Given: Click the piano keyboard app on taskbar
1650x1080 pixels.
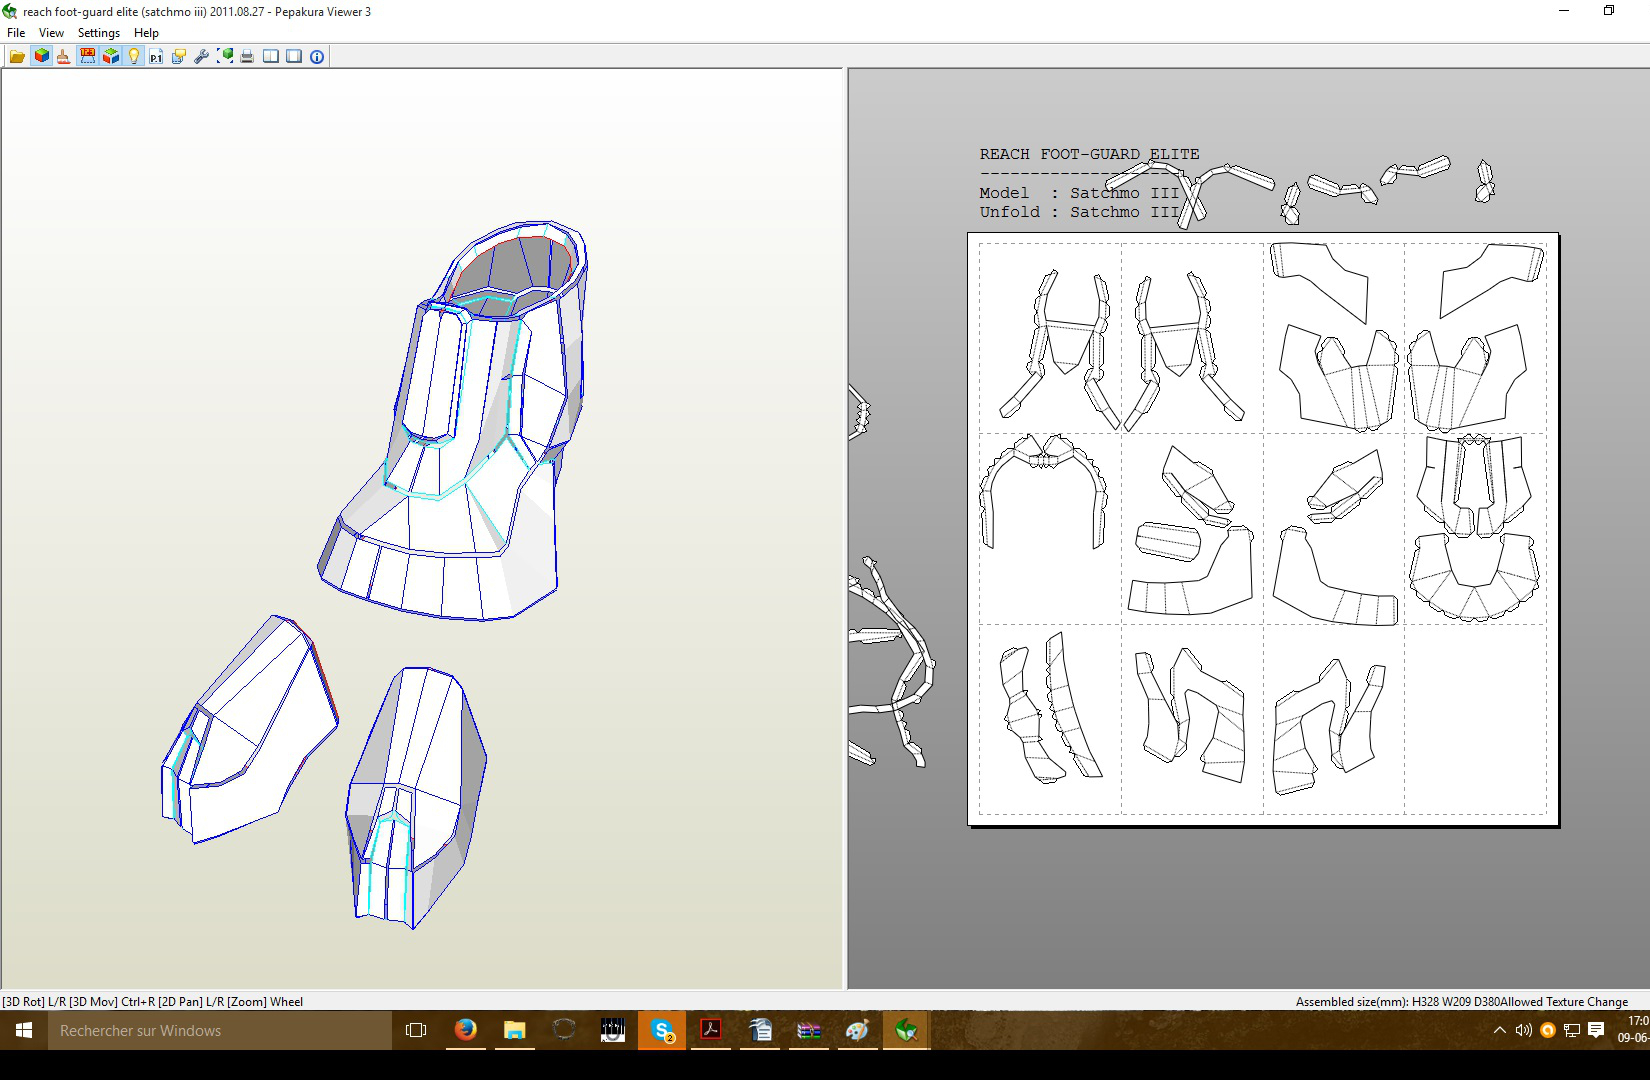Looking at the screenshot, I should click(613, 1030).
